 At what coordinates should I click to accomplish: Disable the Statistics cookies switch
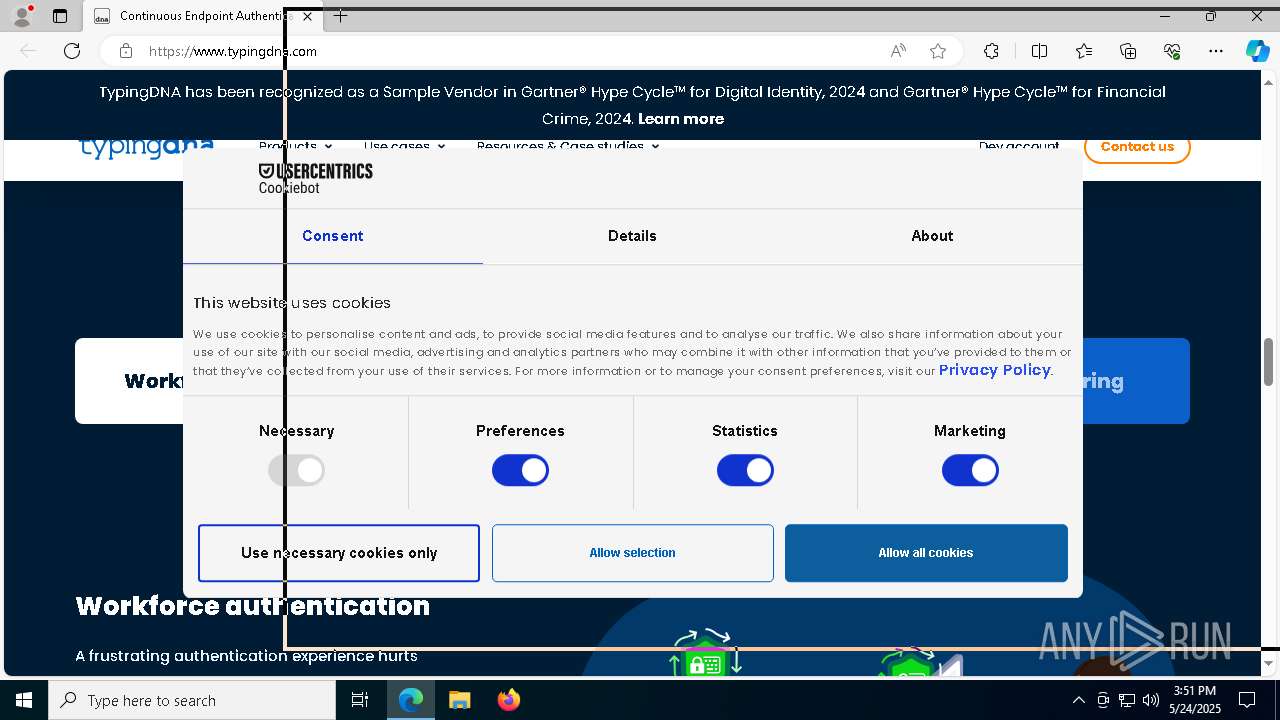[745, 470]
